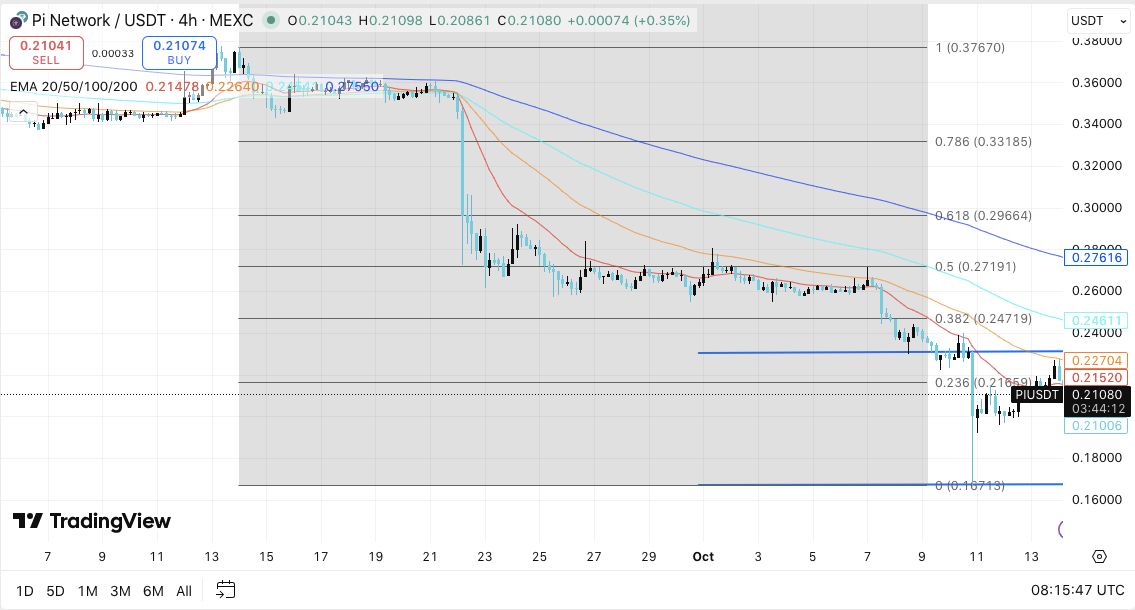This screenshot has width=1135, height=610.
Task: Open the USDT currency dropdown
Action: click(1098, 21)
